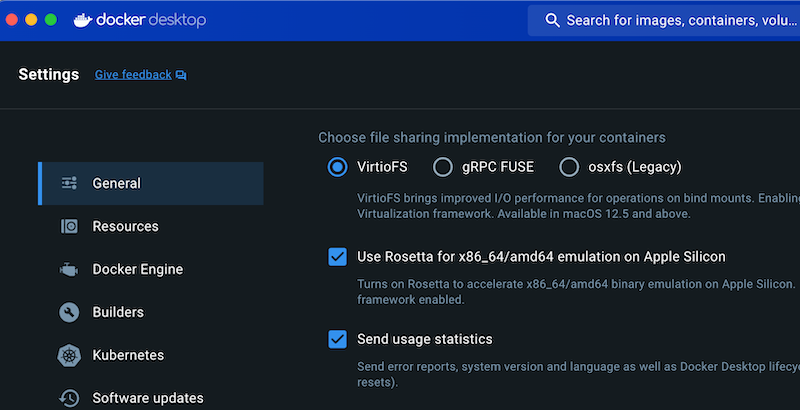Click the Builders wrench icon
The height and width of the screenshot is (410, 800).
[69, 312]
